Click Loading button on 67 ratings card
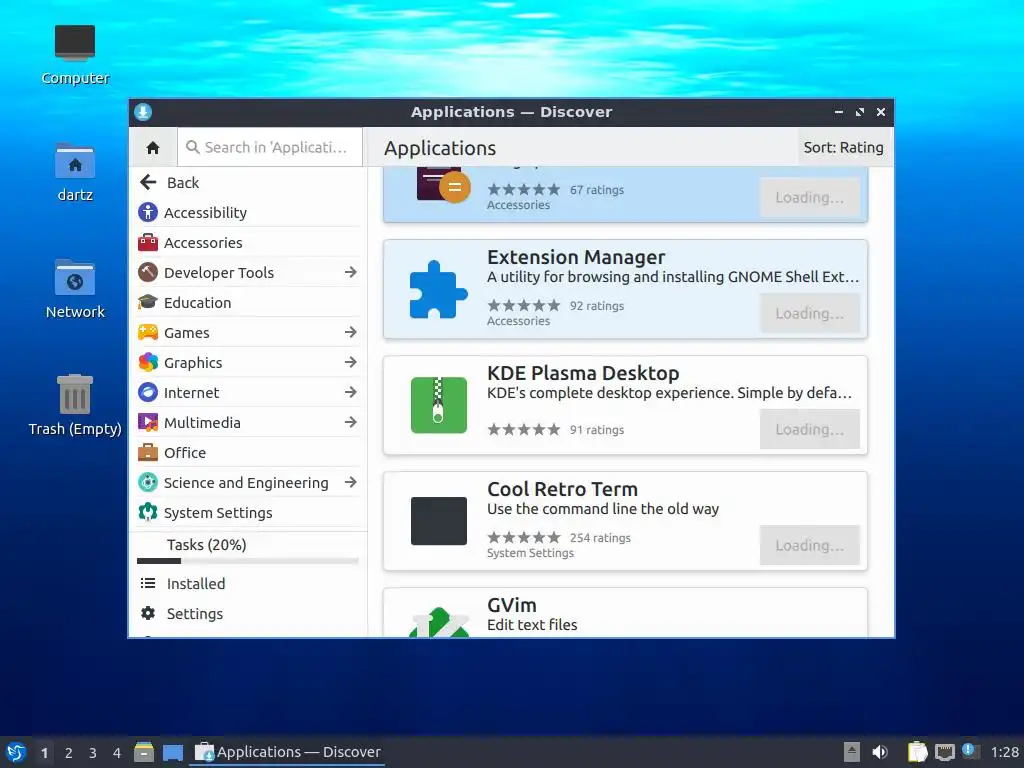 [x=809, y=197]
